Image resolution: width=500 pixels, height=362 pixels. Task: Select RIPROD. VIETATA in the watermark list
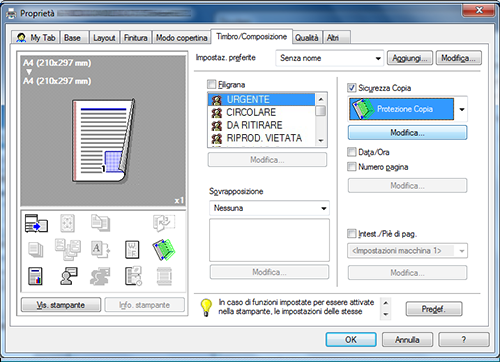click(261, 138)
